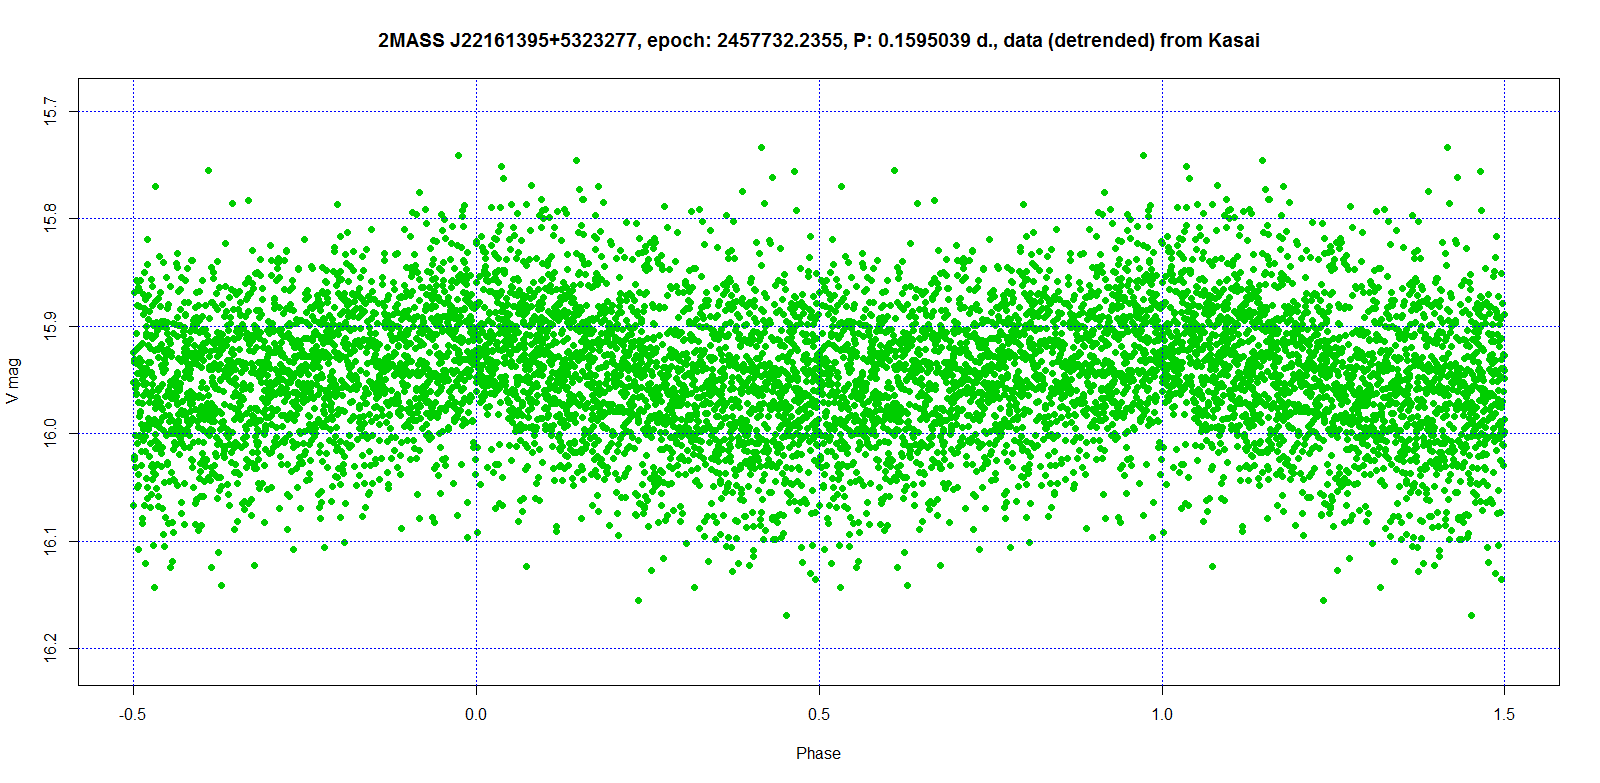Click the plot title with 2MASS J22161395+5323277
The height and width of the screenshot is (783, 1600).
coord(818,41)
